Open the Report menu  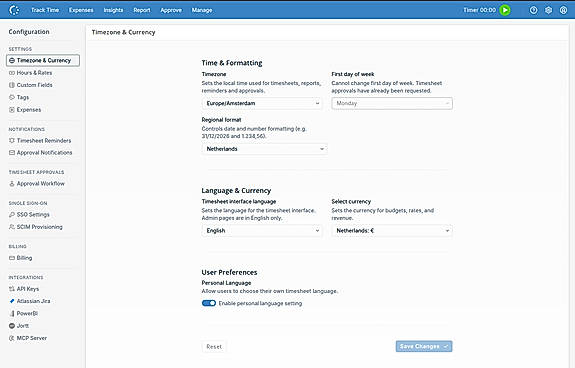[x=142, y=10]
